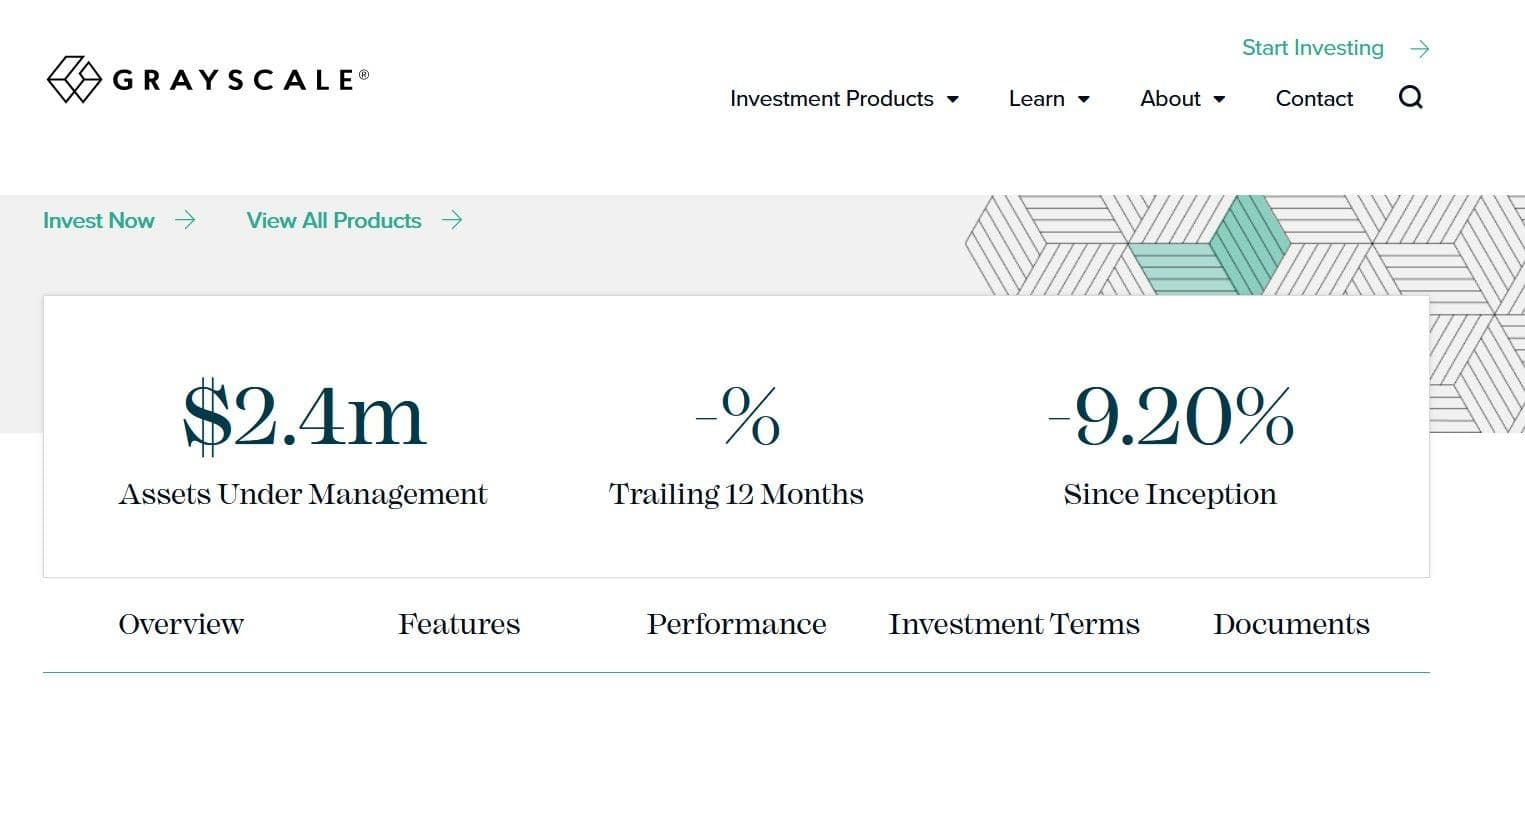This screenshot has height=817, width=1525.
Task: Click the arrow icon after Invest Now
Action: (185, 220)
